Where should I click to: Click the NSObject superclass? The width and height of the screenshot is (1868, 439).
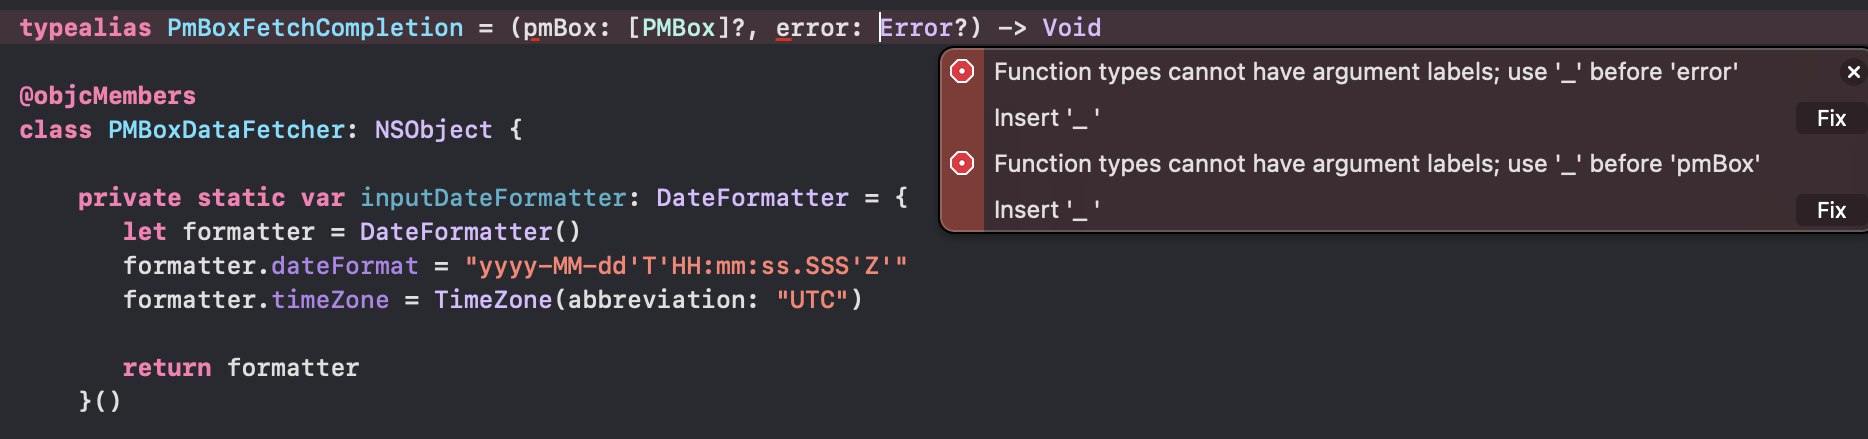tap(434, 130)
